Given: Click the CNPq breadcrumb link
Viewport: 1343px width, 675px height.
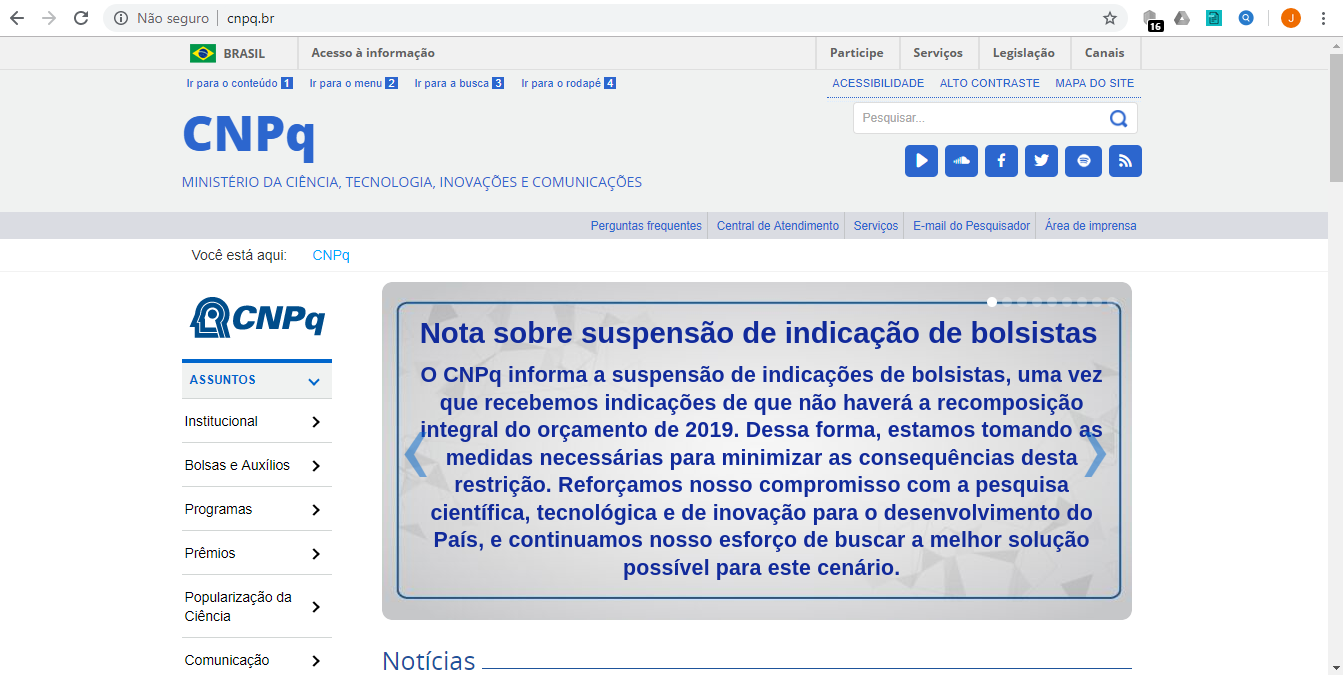Looking at the screenshot, I should tap(331, 255).
